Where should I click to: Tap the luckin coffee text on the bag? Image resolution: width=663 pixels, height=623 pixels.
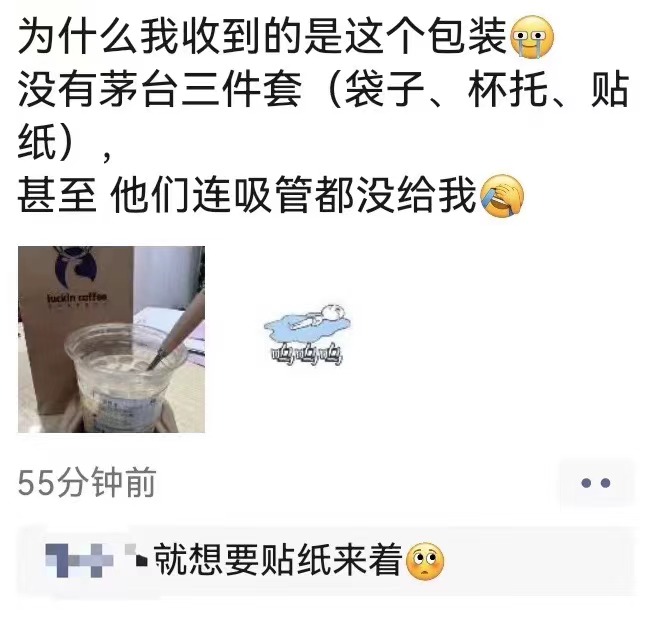[77, 298]
